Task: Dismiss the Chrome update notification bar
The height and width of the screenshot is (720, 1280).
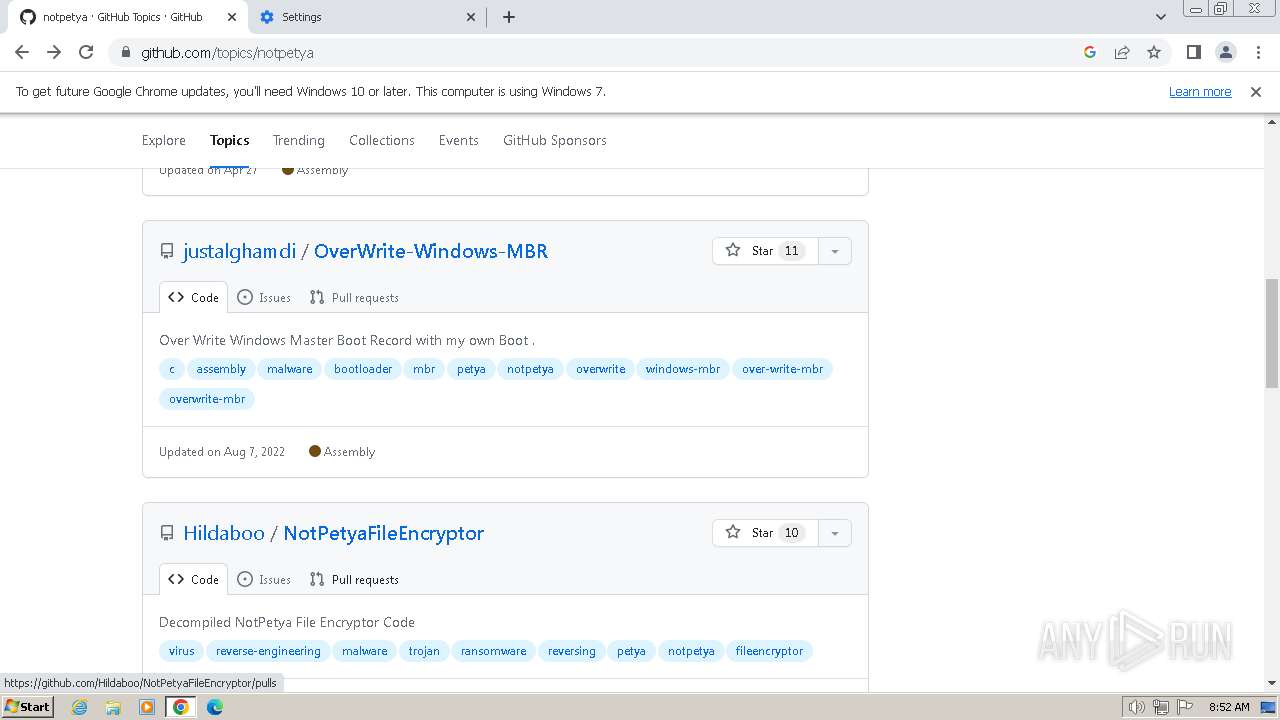Action: coord(1256,91)
